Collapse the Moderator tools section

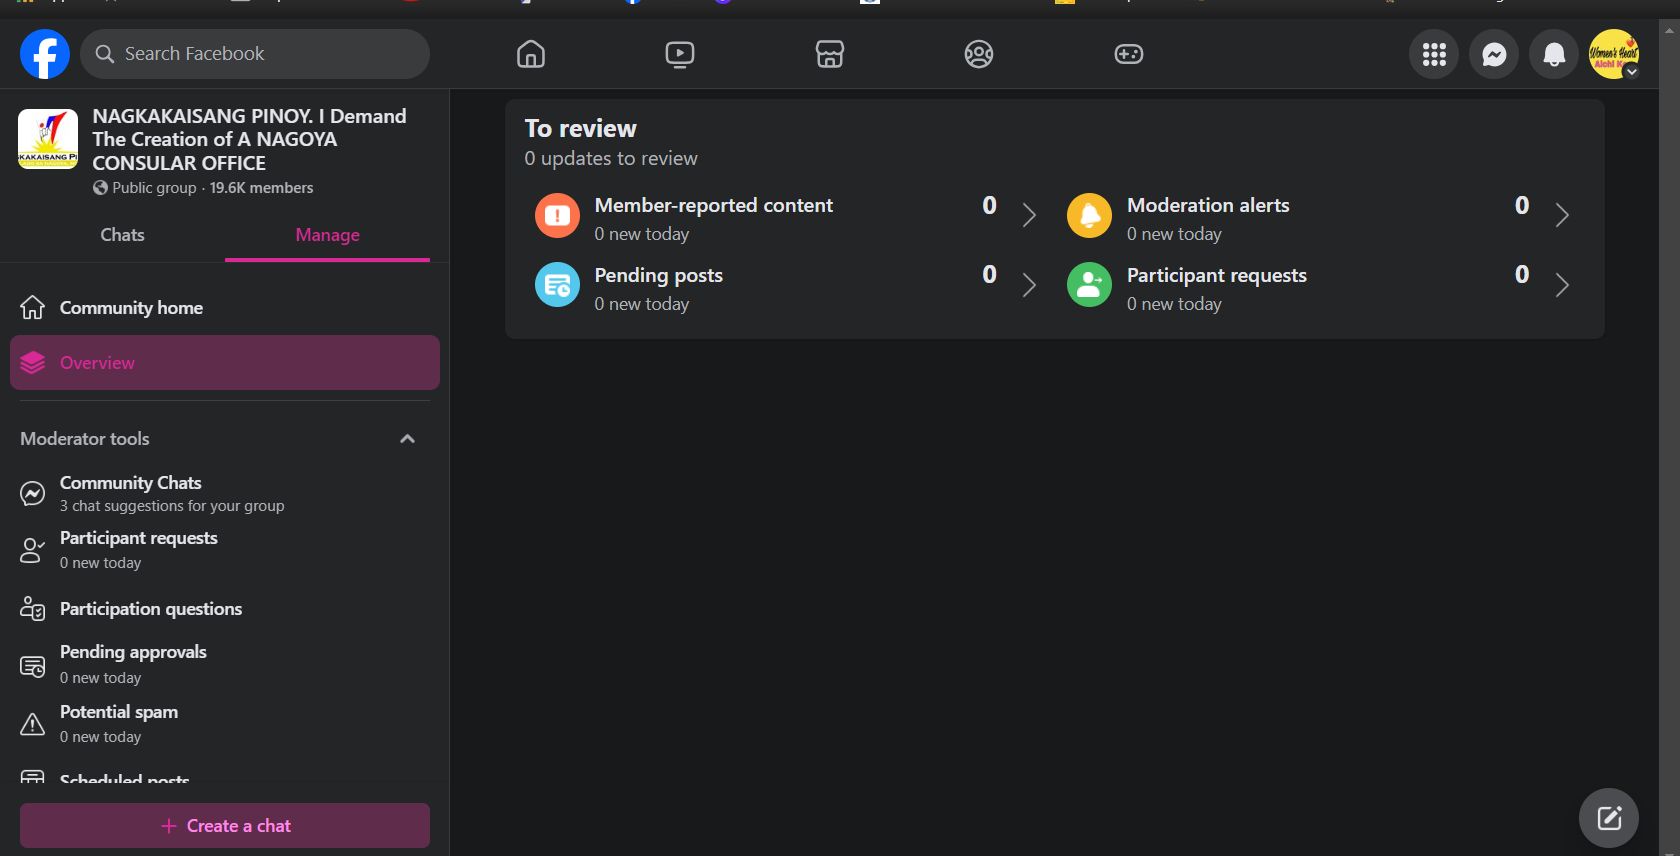[407, 439]
